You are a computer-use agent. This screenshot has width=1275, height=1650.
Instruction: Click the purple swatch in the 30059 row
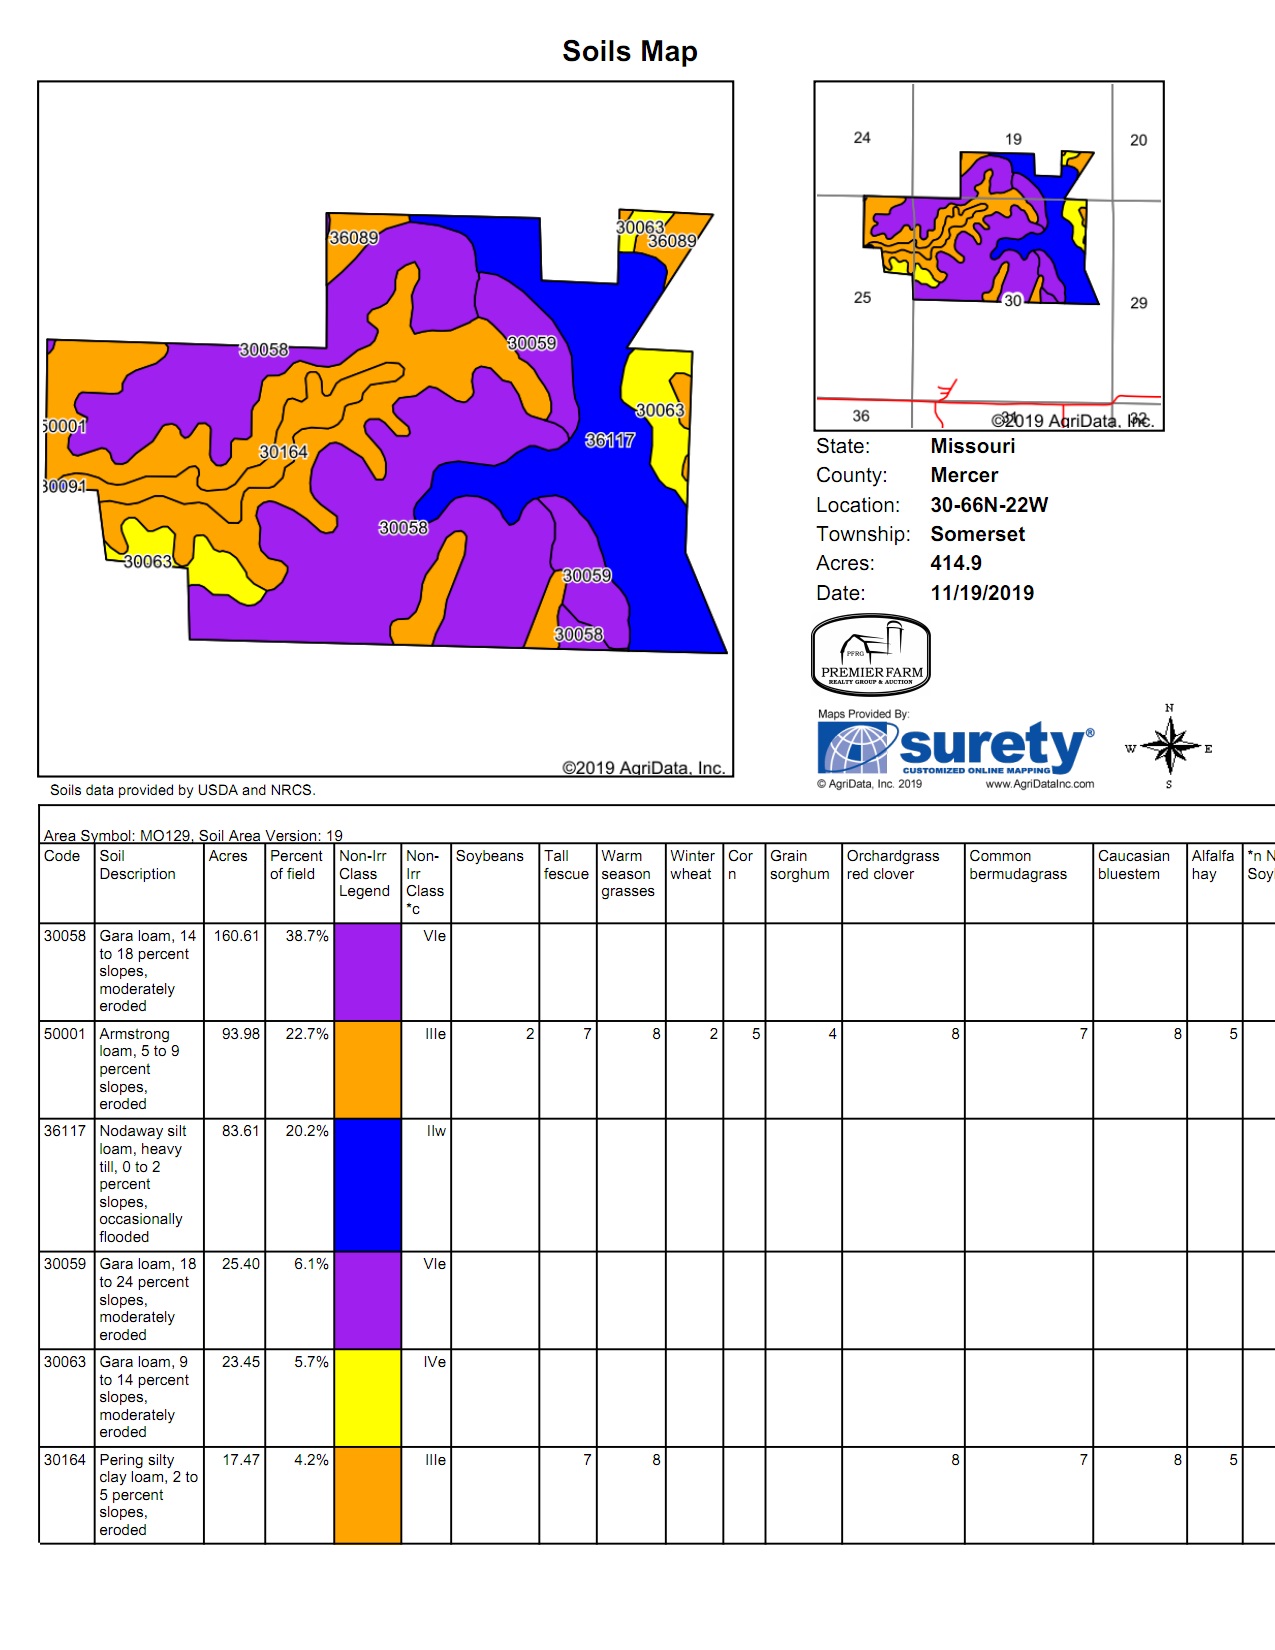(x=367, y=1300)
